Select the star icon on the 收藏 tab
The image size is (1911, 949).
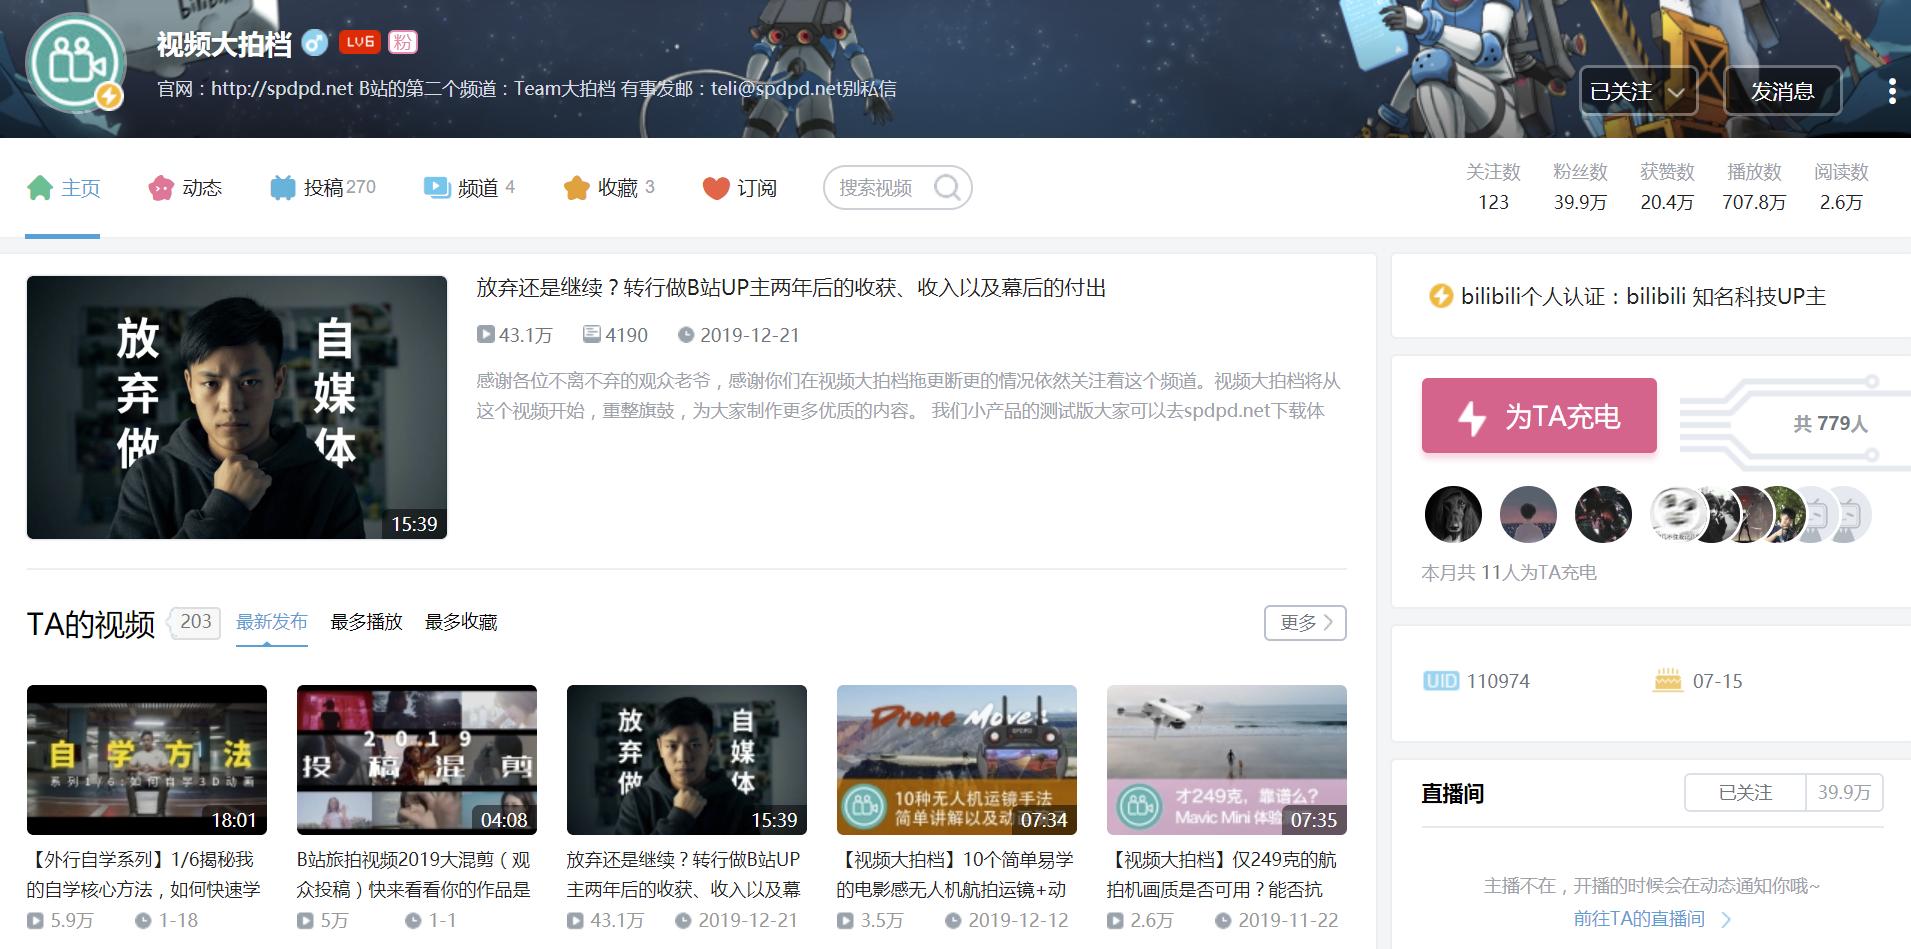point(575,187)
